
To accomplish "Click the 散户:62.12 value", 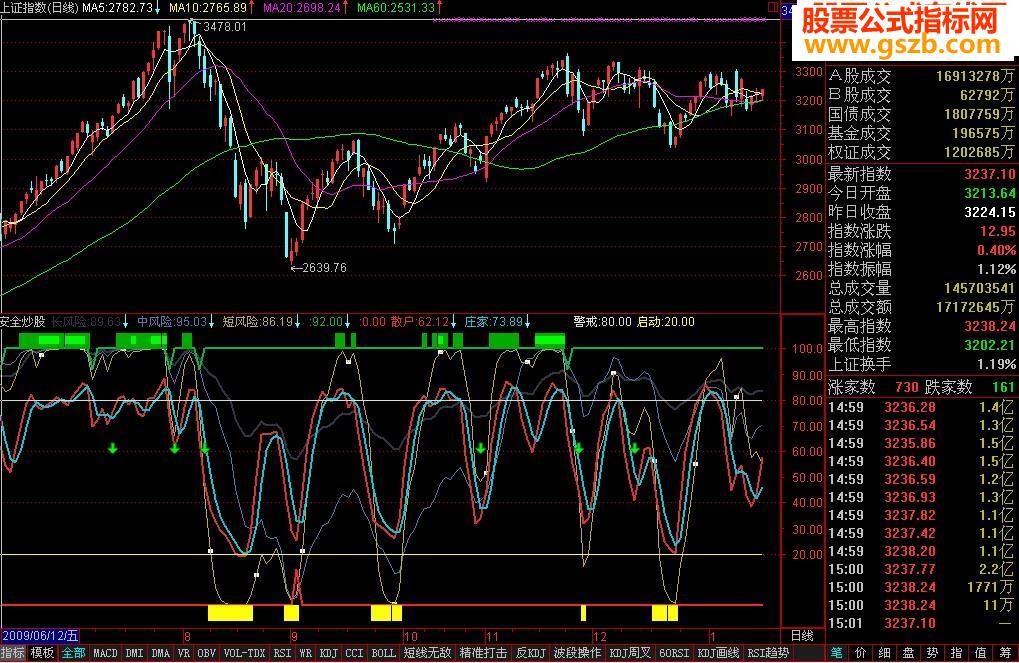I will pyautogui.click(x=420, y=322).
